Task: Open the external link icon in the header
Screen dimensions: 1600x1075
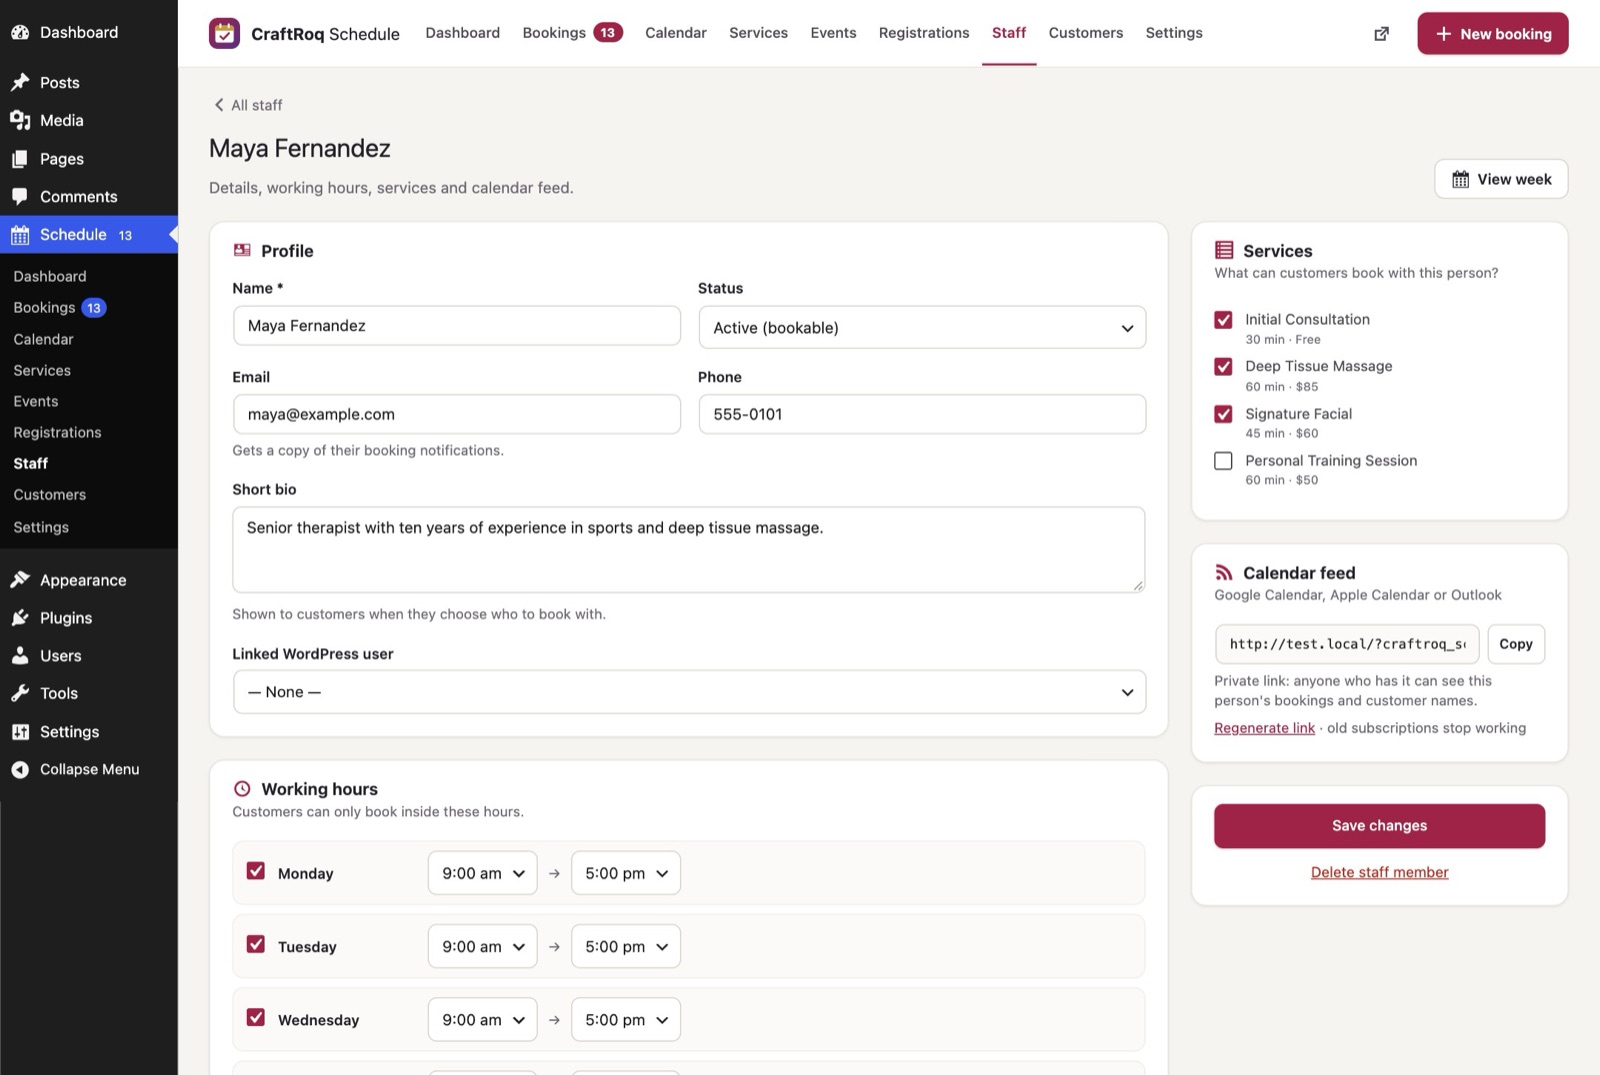Action: click(x=1381, y=34)
